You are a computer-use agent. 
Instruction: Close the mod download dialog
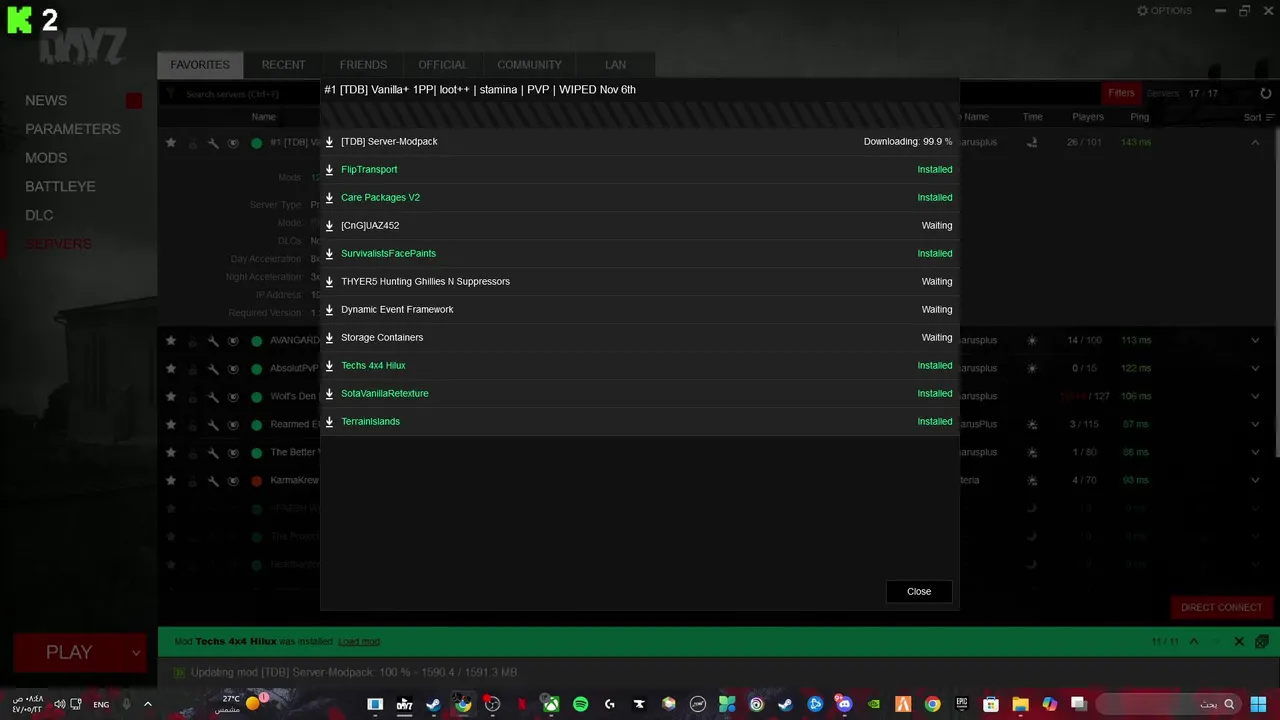coord(919,592)
